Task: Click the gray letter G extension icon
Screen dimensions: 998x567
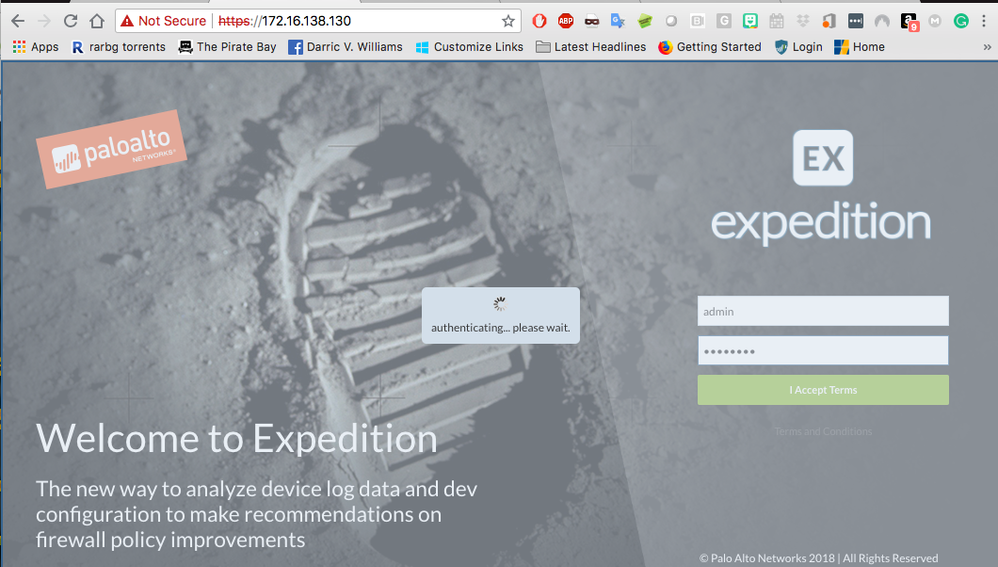Action: [724, 21]
